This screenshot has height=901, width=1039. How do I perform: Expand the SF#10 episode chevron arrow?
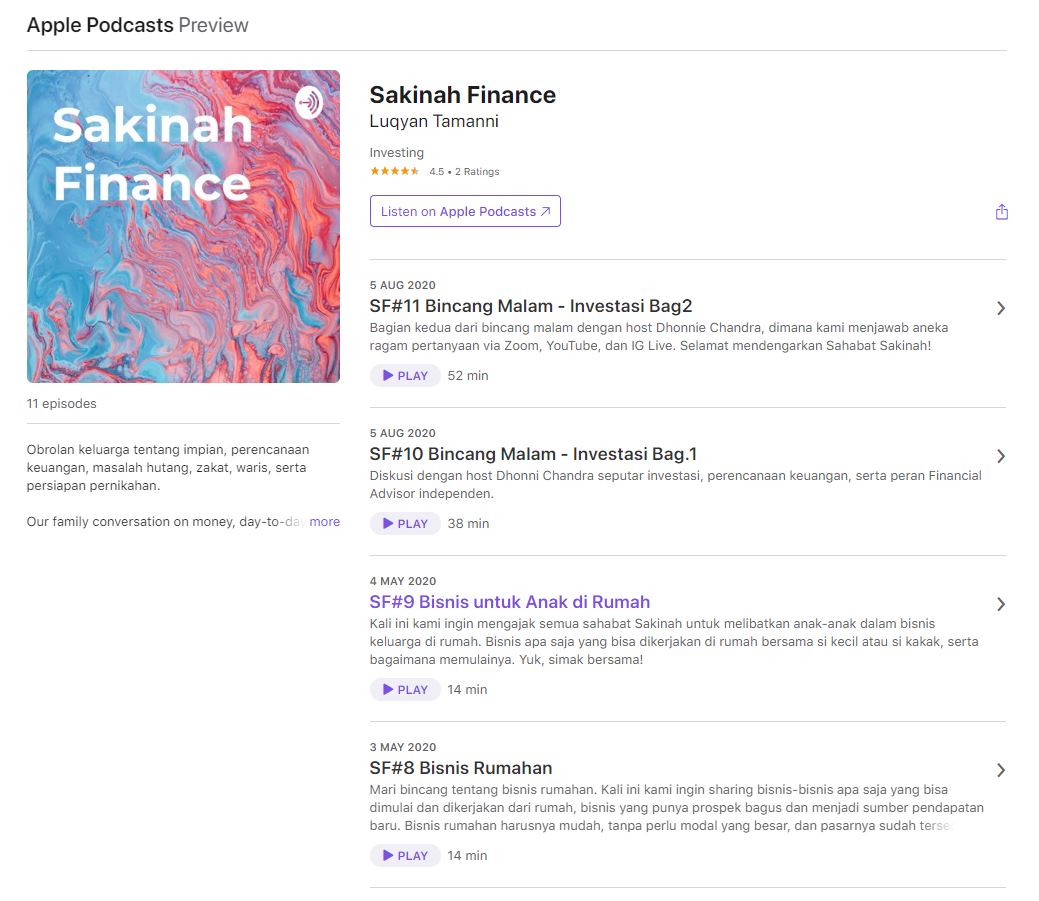[1000, 456]
